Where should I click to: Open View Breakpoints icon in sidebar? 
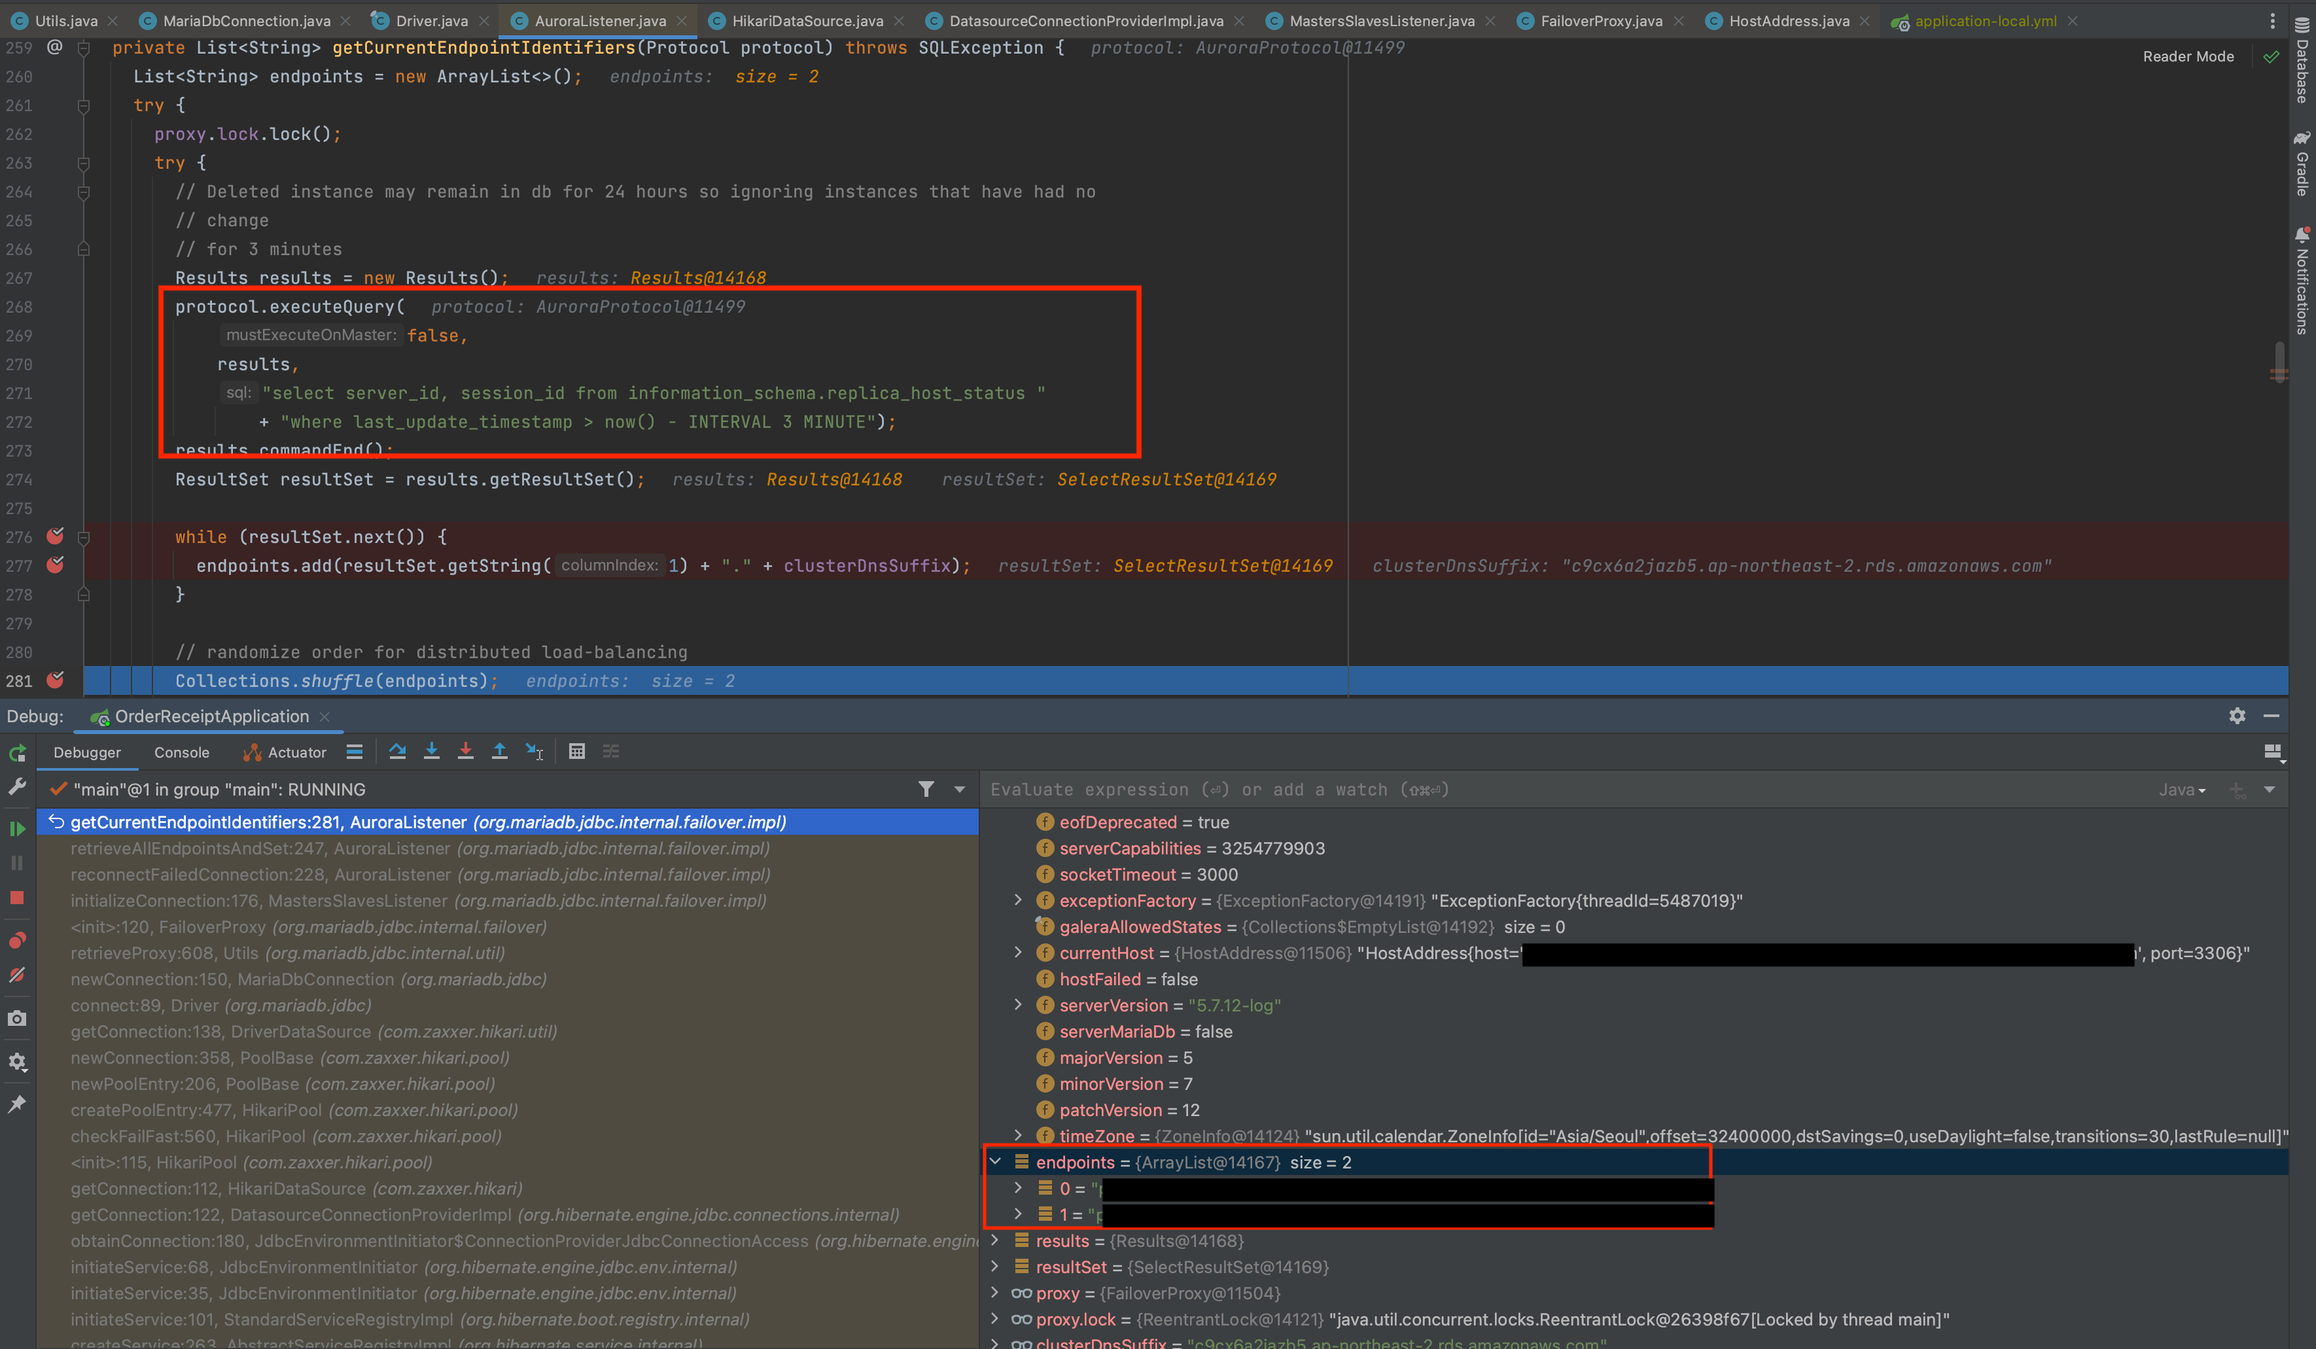17,940
